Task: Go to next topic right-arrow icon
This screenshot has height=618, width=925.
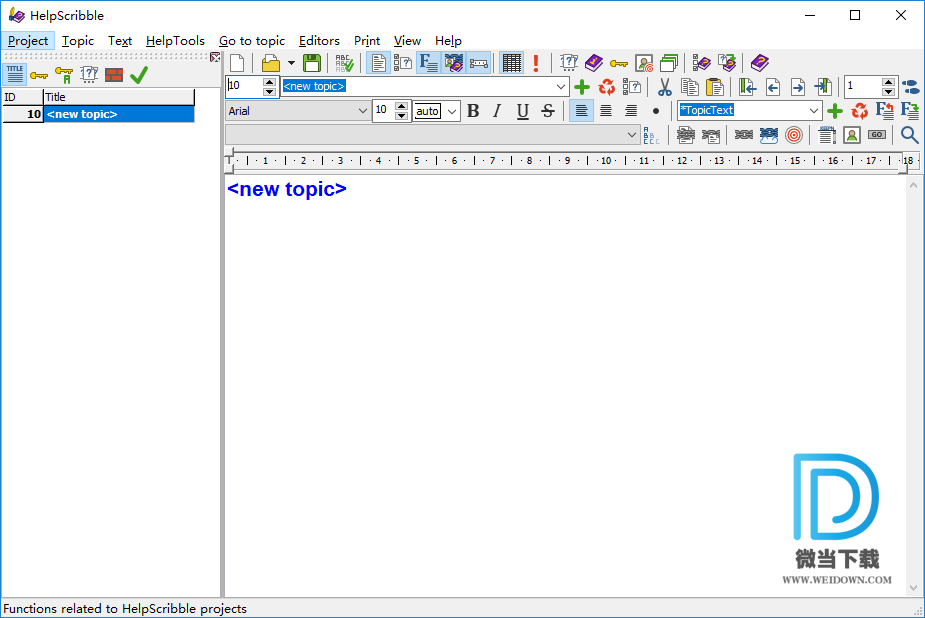Action: tap(798, 87)
